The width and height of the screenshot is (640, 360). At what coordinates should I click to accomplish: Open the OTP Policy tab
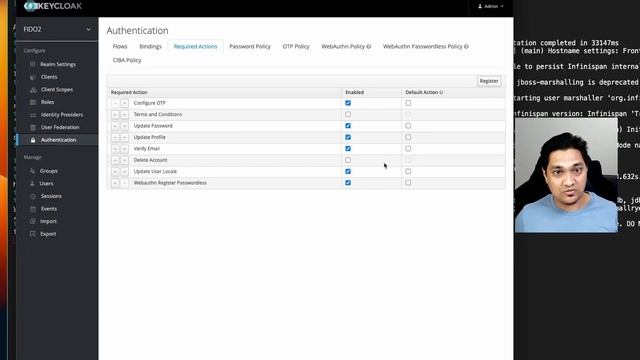click(x=296, y=47)
